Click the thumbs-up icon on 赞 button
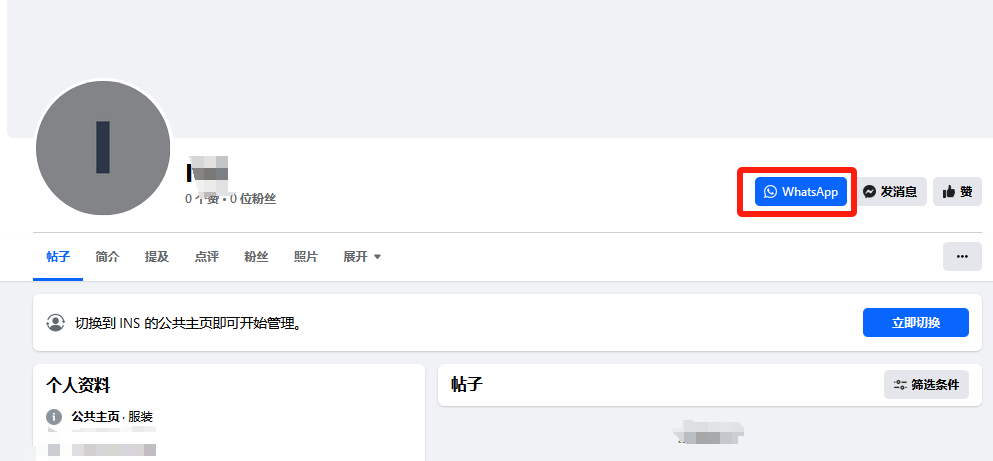Screen dimensions: 993x461 coord(949,191)
